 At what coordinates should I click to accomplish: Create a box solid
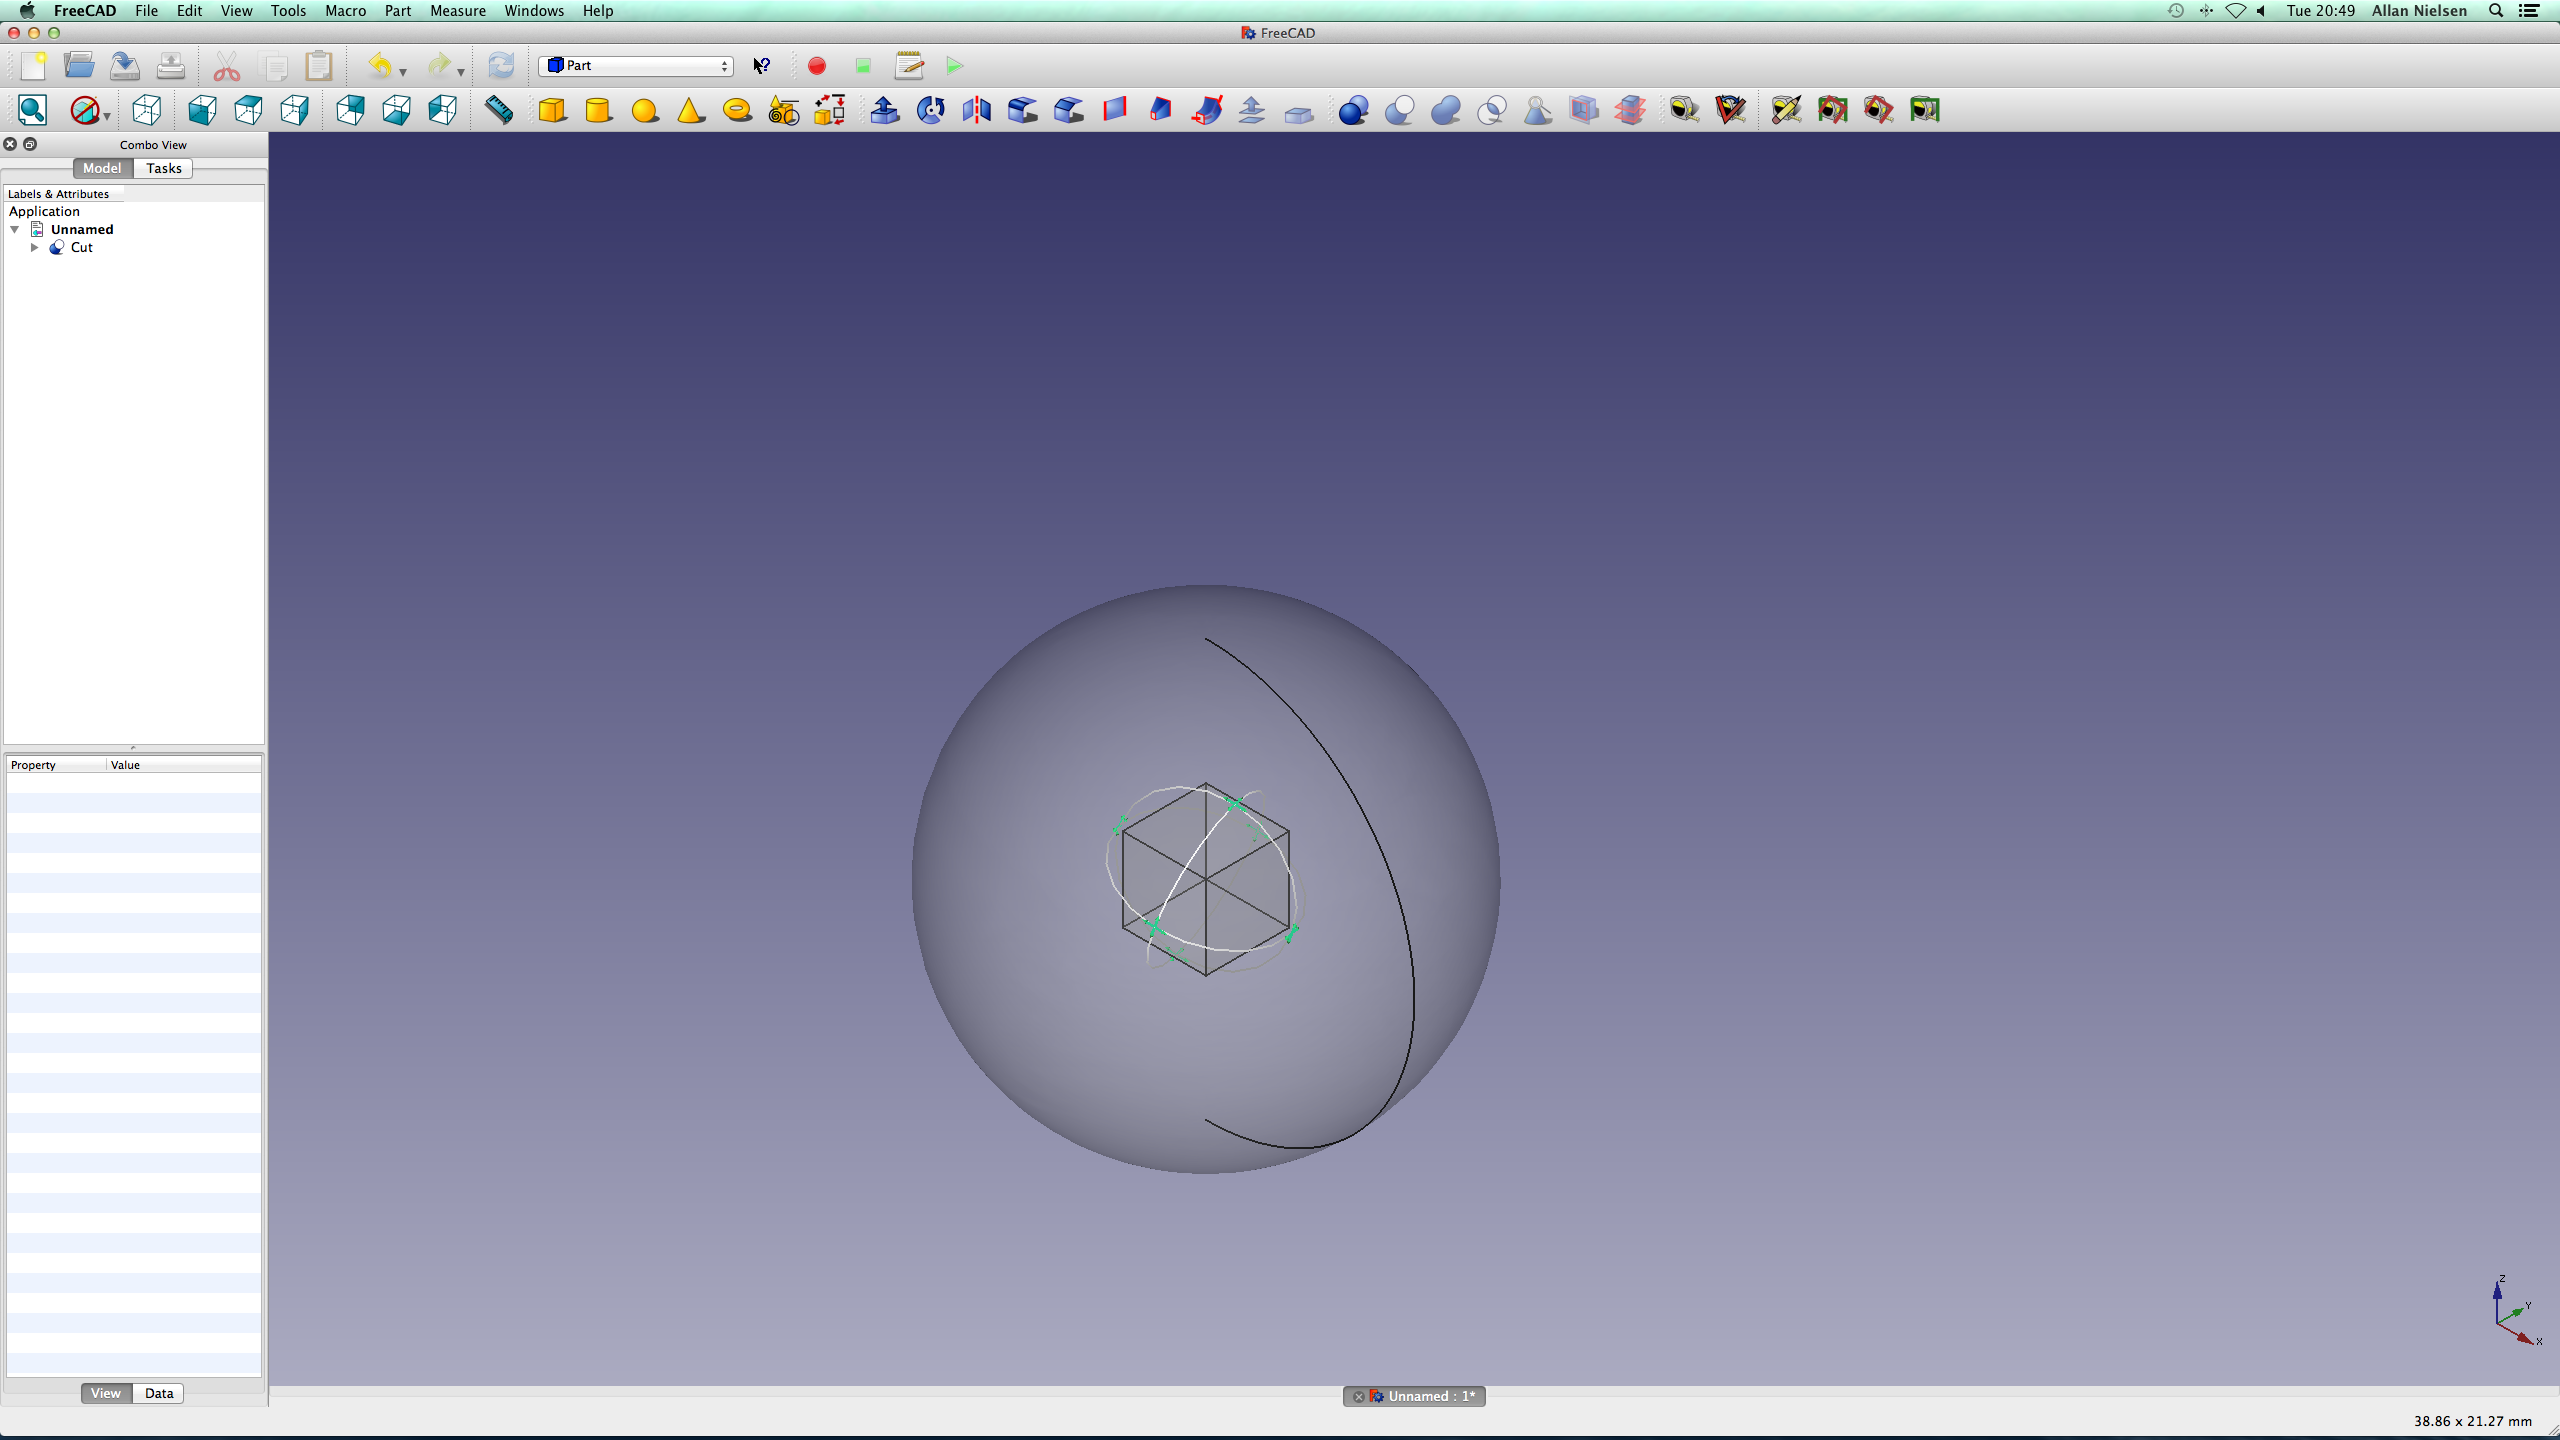pos(553,110)
